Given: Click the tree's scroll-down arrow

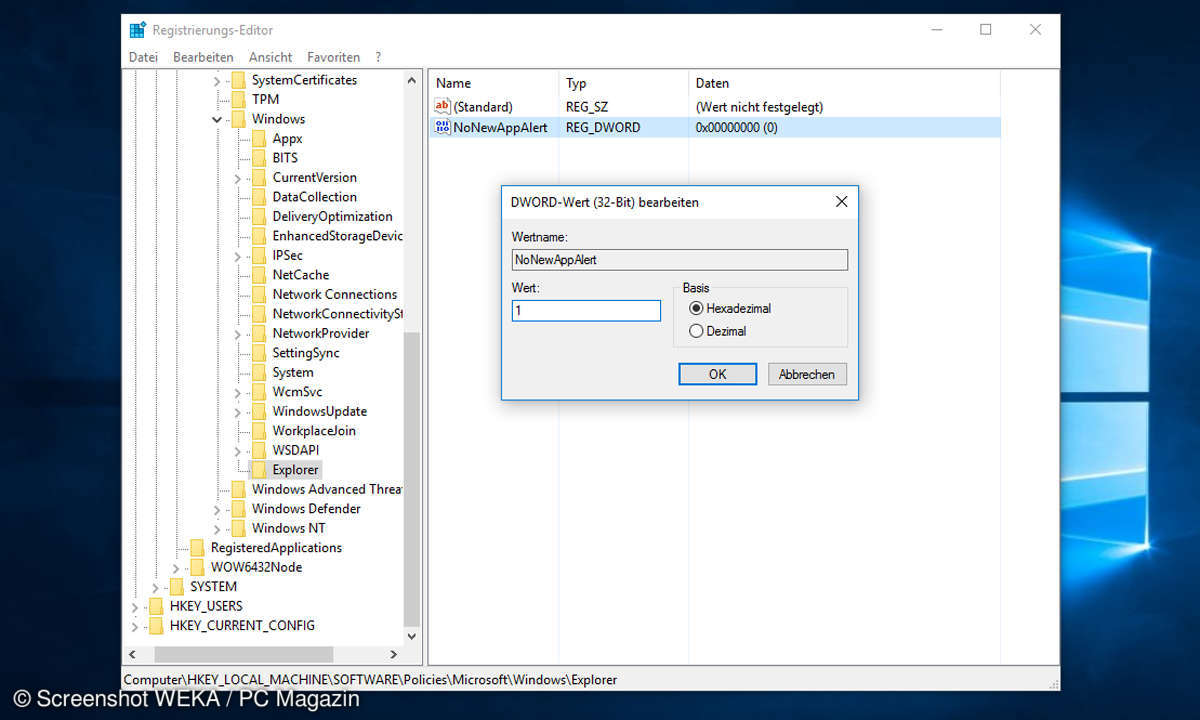Looking at the screenshot, I should coord(411,636).
